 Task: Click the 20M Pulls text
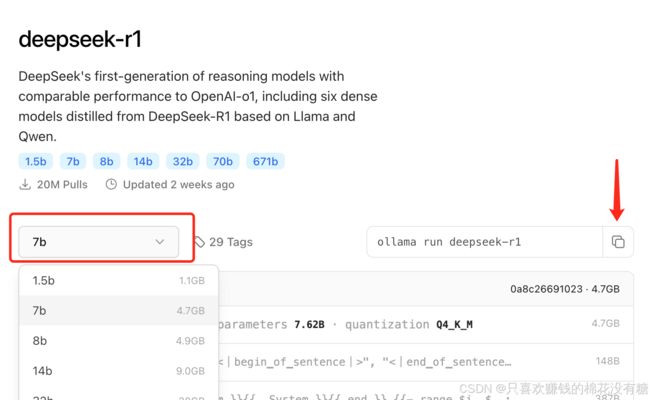tap(62, 184)
